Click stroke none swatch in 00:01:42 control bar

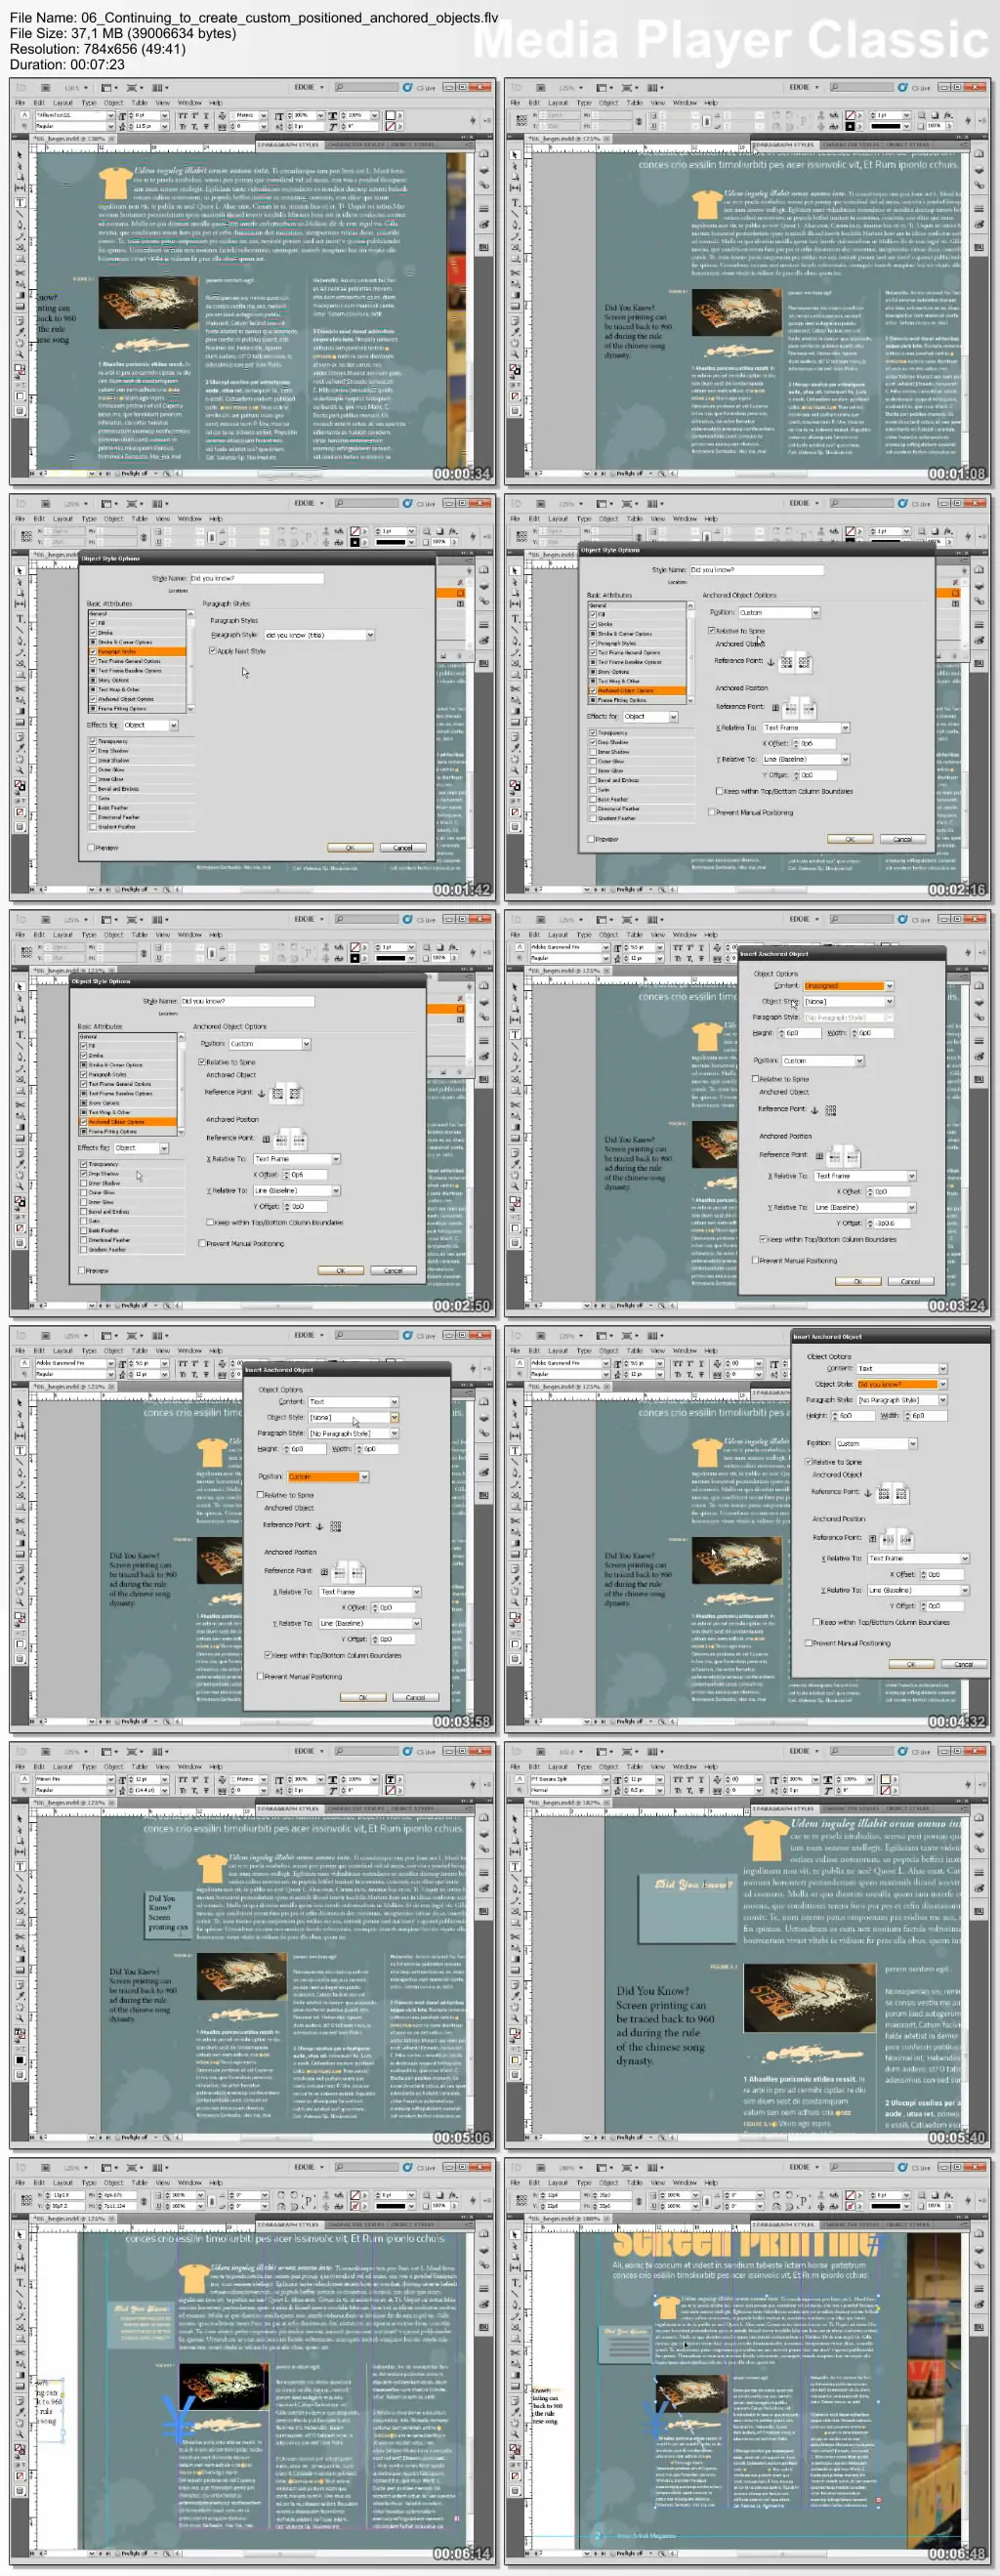(x=354, y=530)
